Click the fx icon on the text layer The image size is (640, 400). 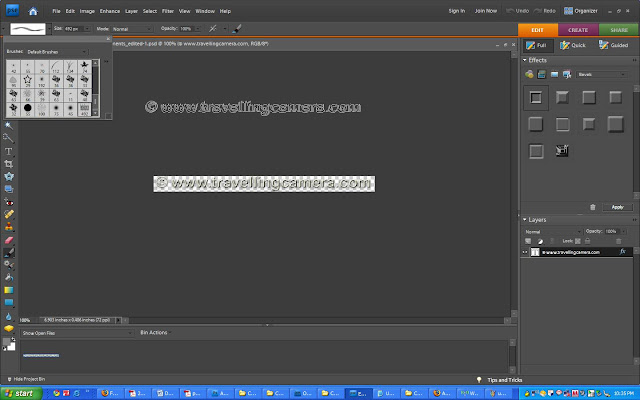point(622,252)
